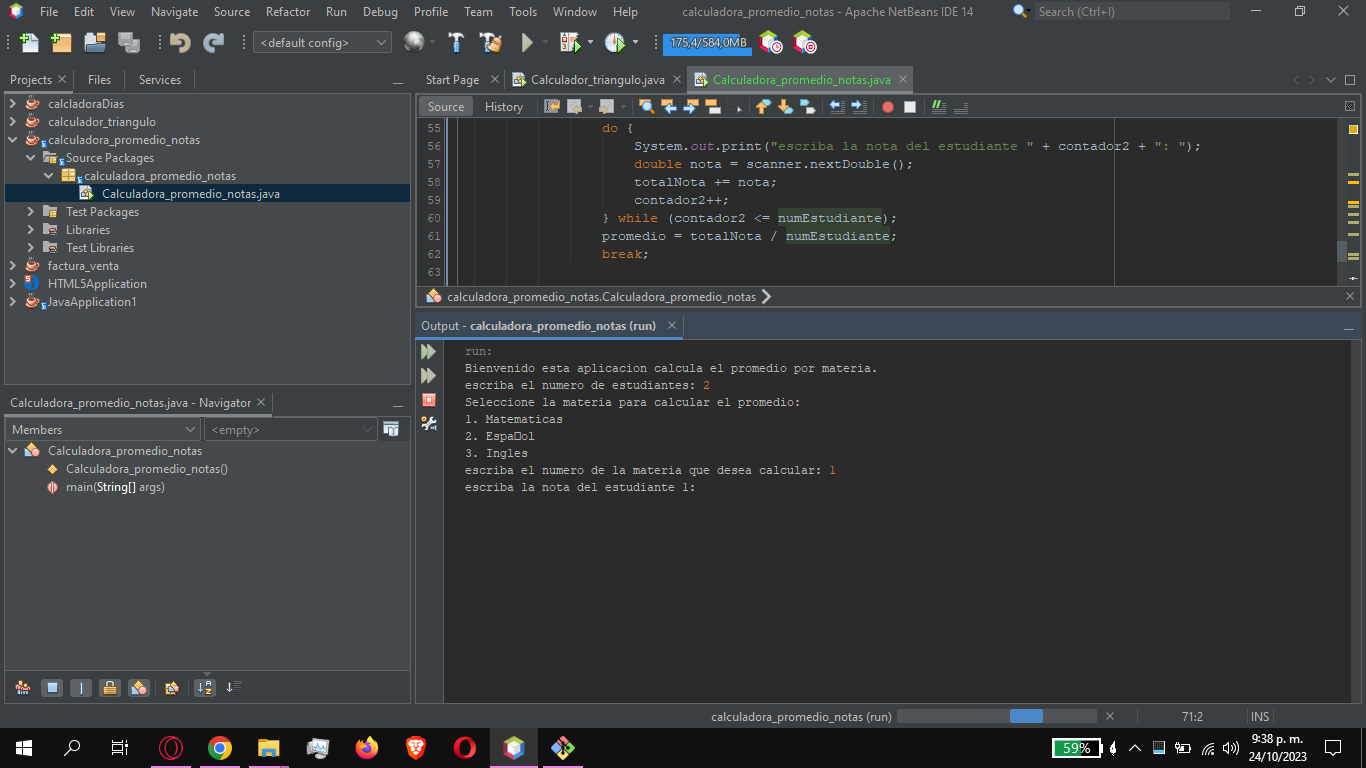
Task: Switch to the History view
Action: pos(504,106)
